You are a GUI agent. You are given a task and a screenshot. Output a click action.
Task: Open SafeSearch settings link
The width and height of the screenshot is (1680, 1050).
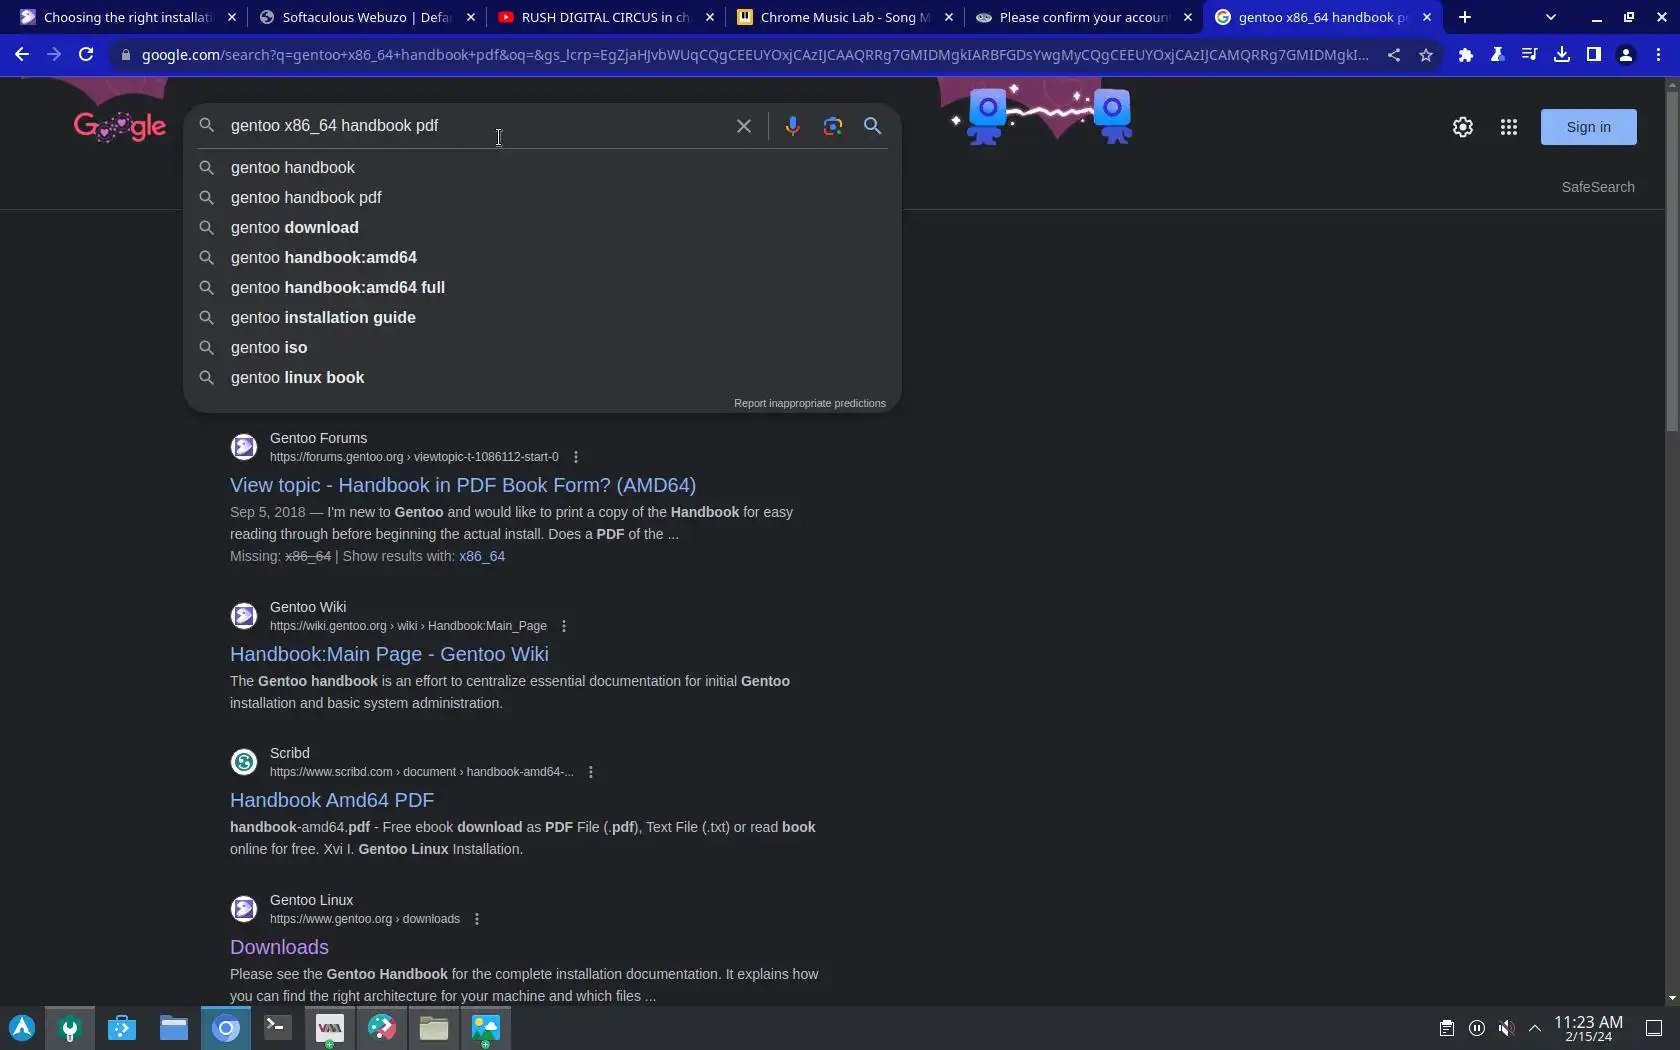click(1598, 187)
